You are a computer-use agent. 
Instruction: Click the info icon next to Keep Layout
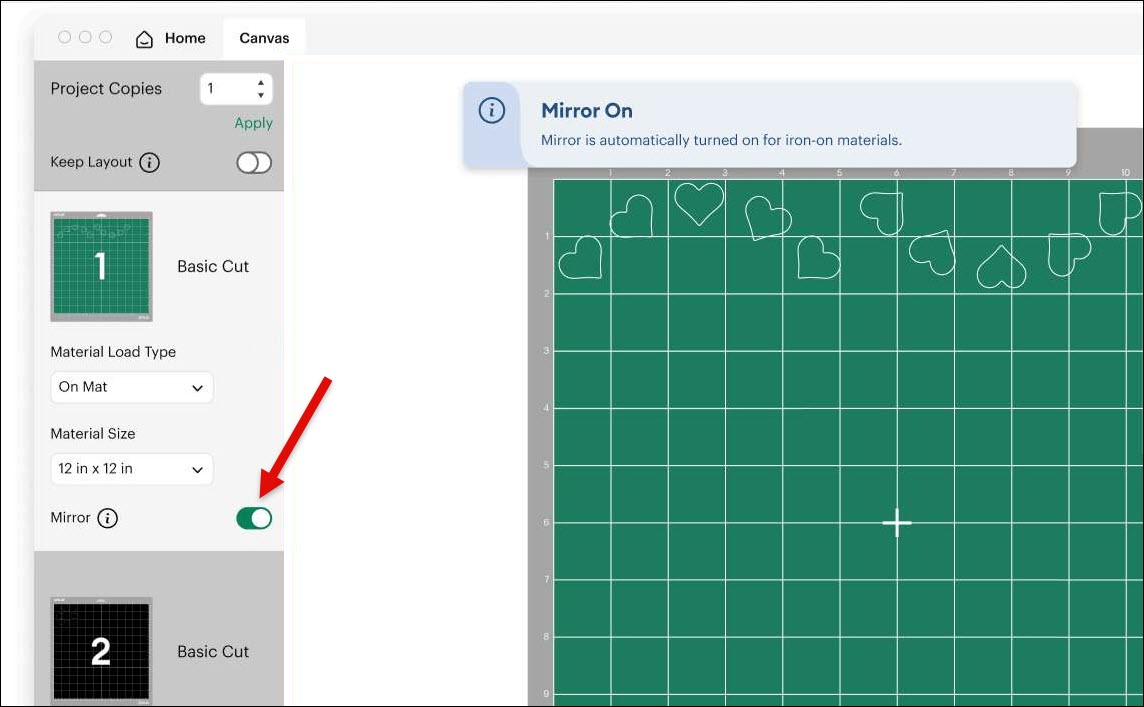150,162
